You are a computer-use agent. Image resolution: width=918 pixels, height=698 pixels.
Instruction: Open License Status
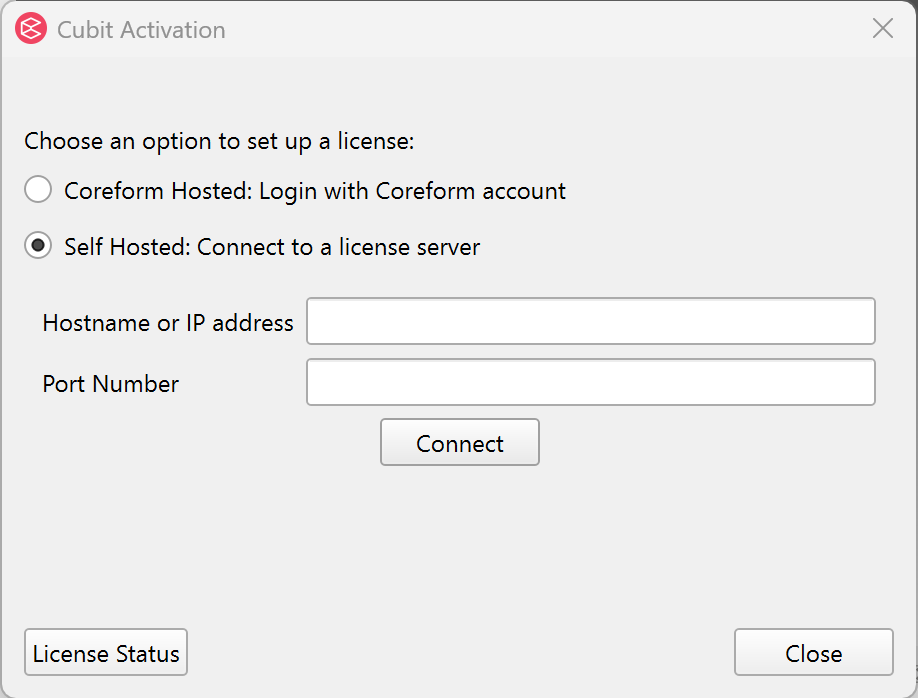click(x=106, y=652)
